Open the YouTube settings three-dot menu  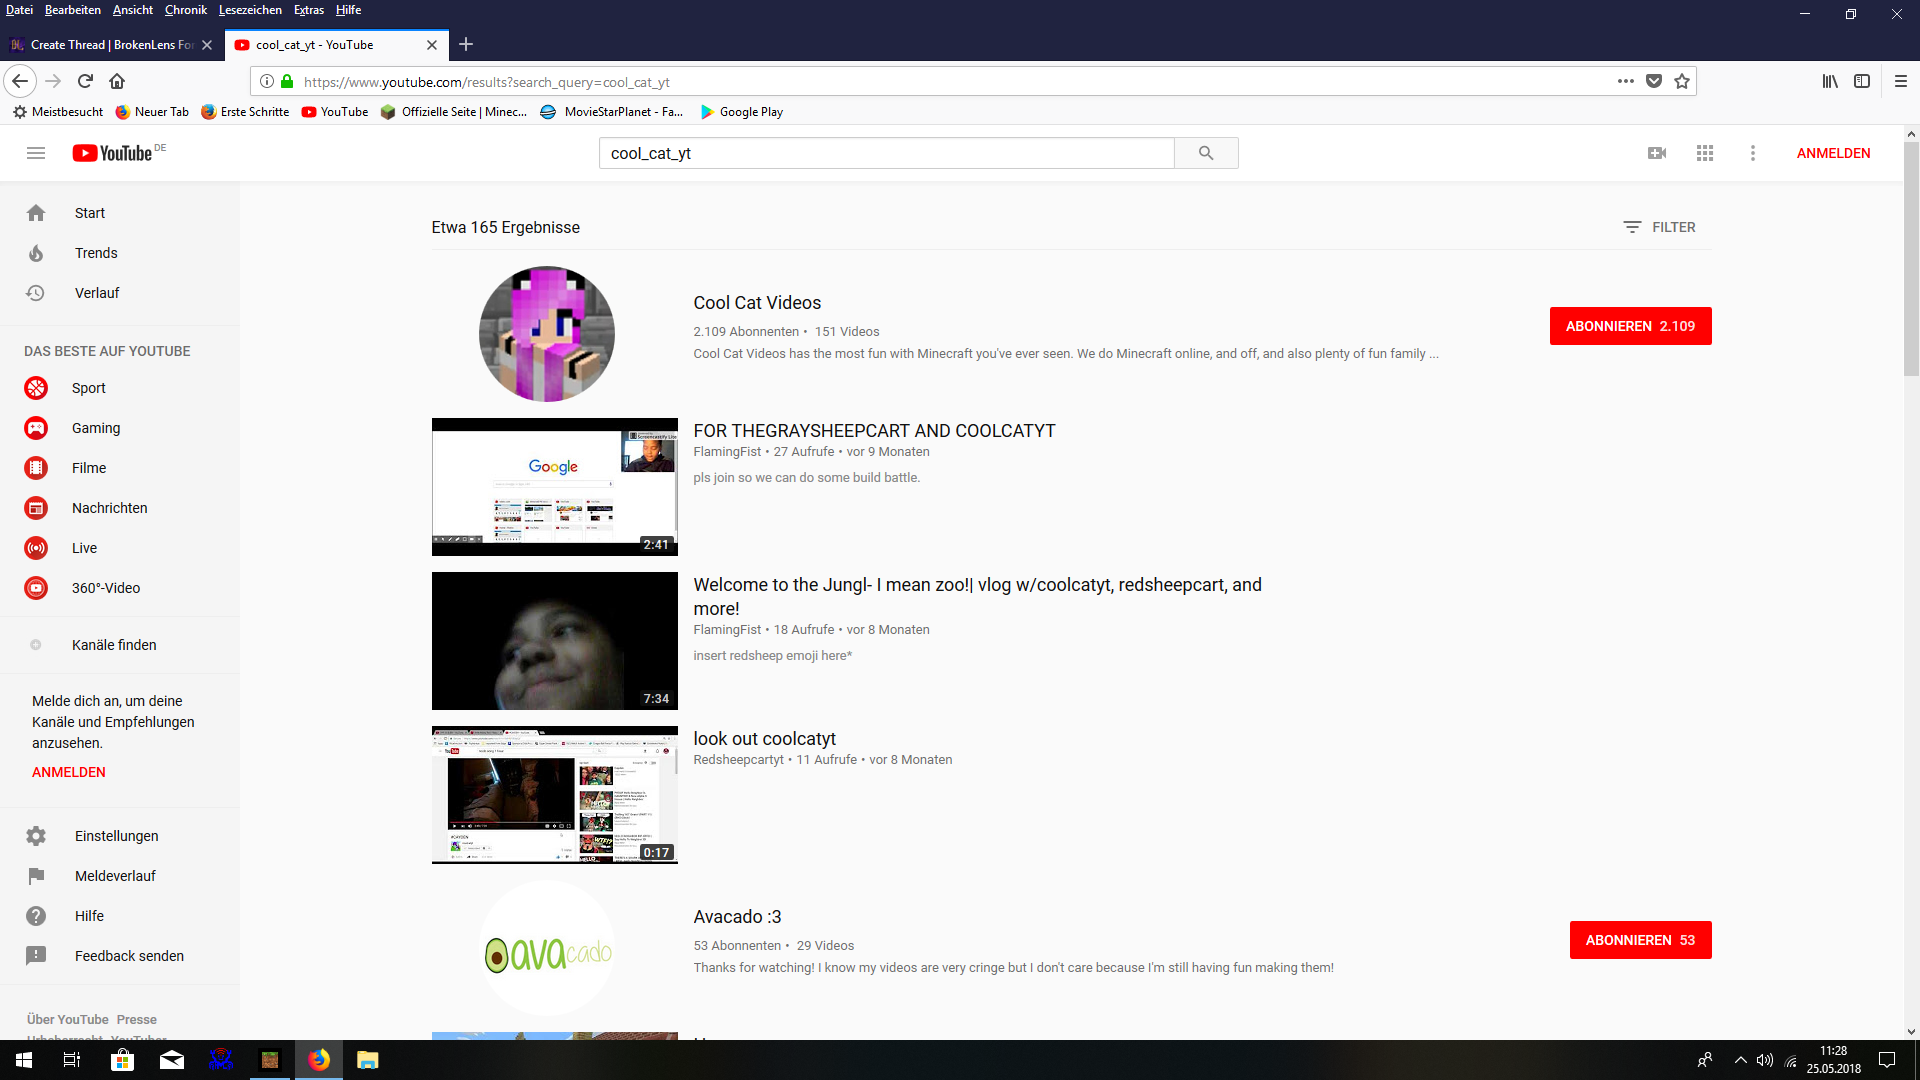point(1753,153)
